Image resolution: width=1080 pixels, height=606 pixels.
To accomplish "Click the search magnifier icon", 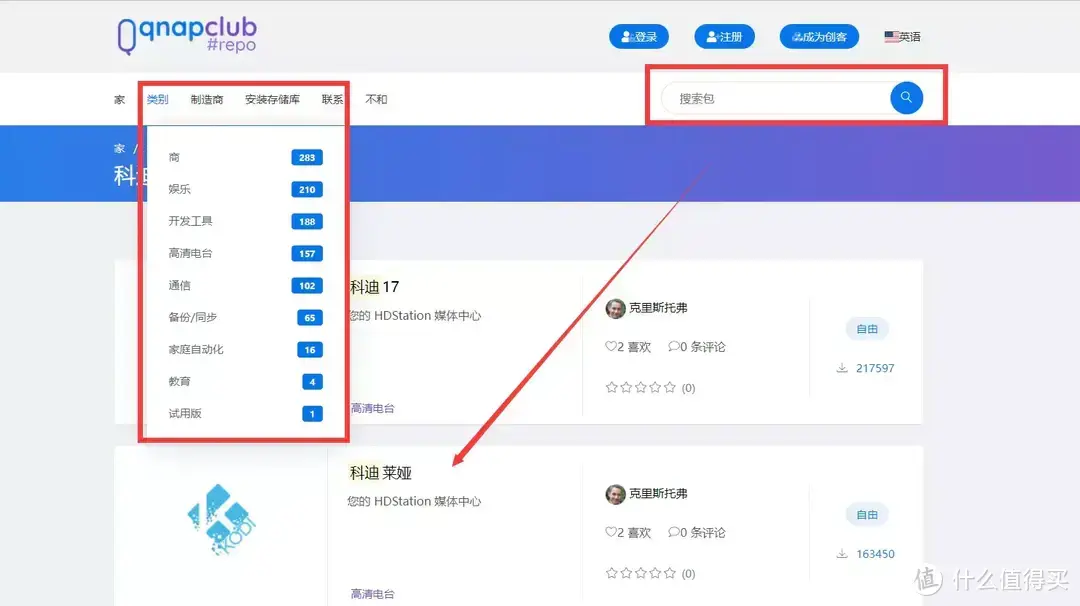I will tap(906, 98).
